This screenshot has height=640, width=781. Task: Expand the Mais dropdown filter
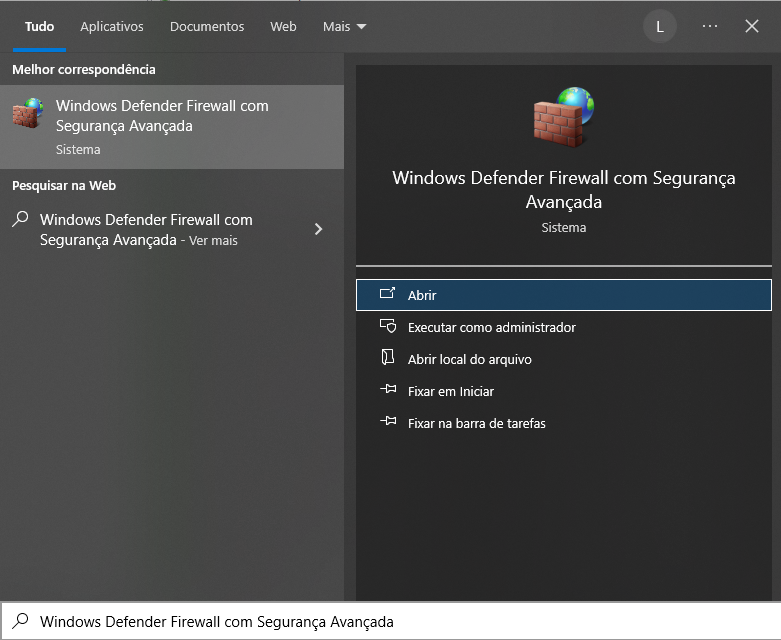[344, 27]
